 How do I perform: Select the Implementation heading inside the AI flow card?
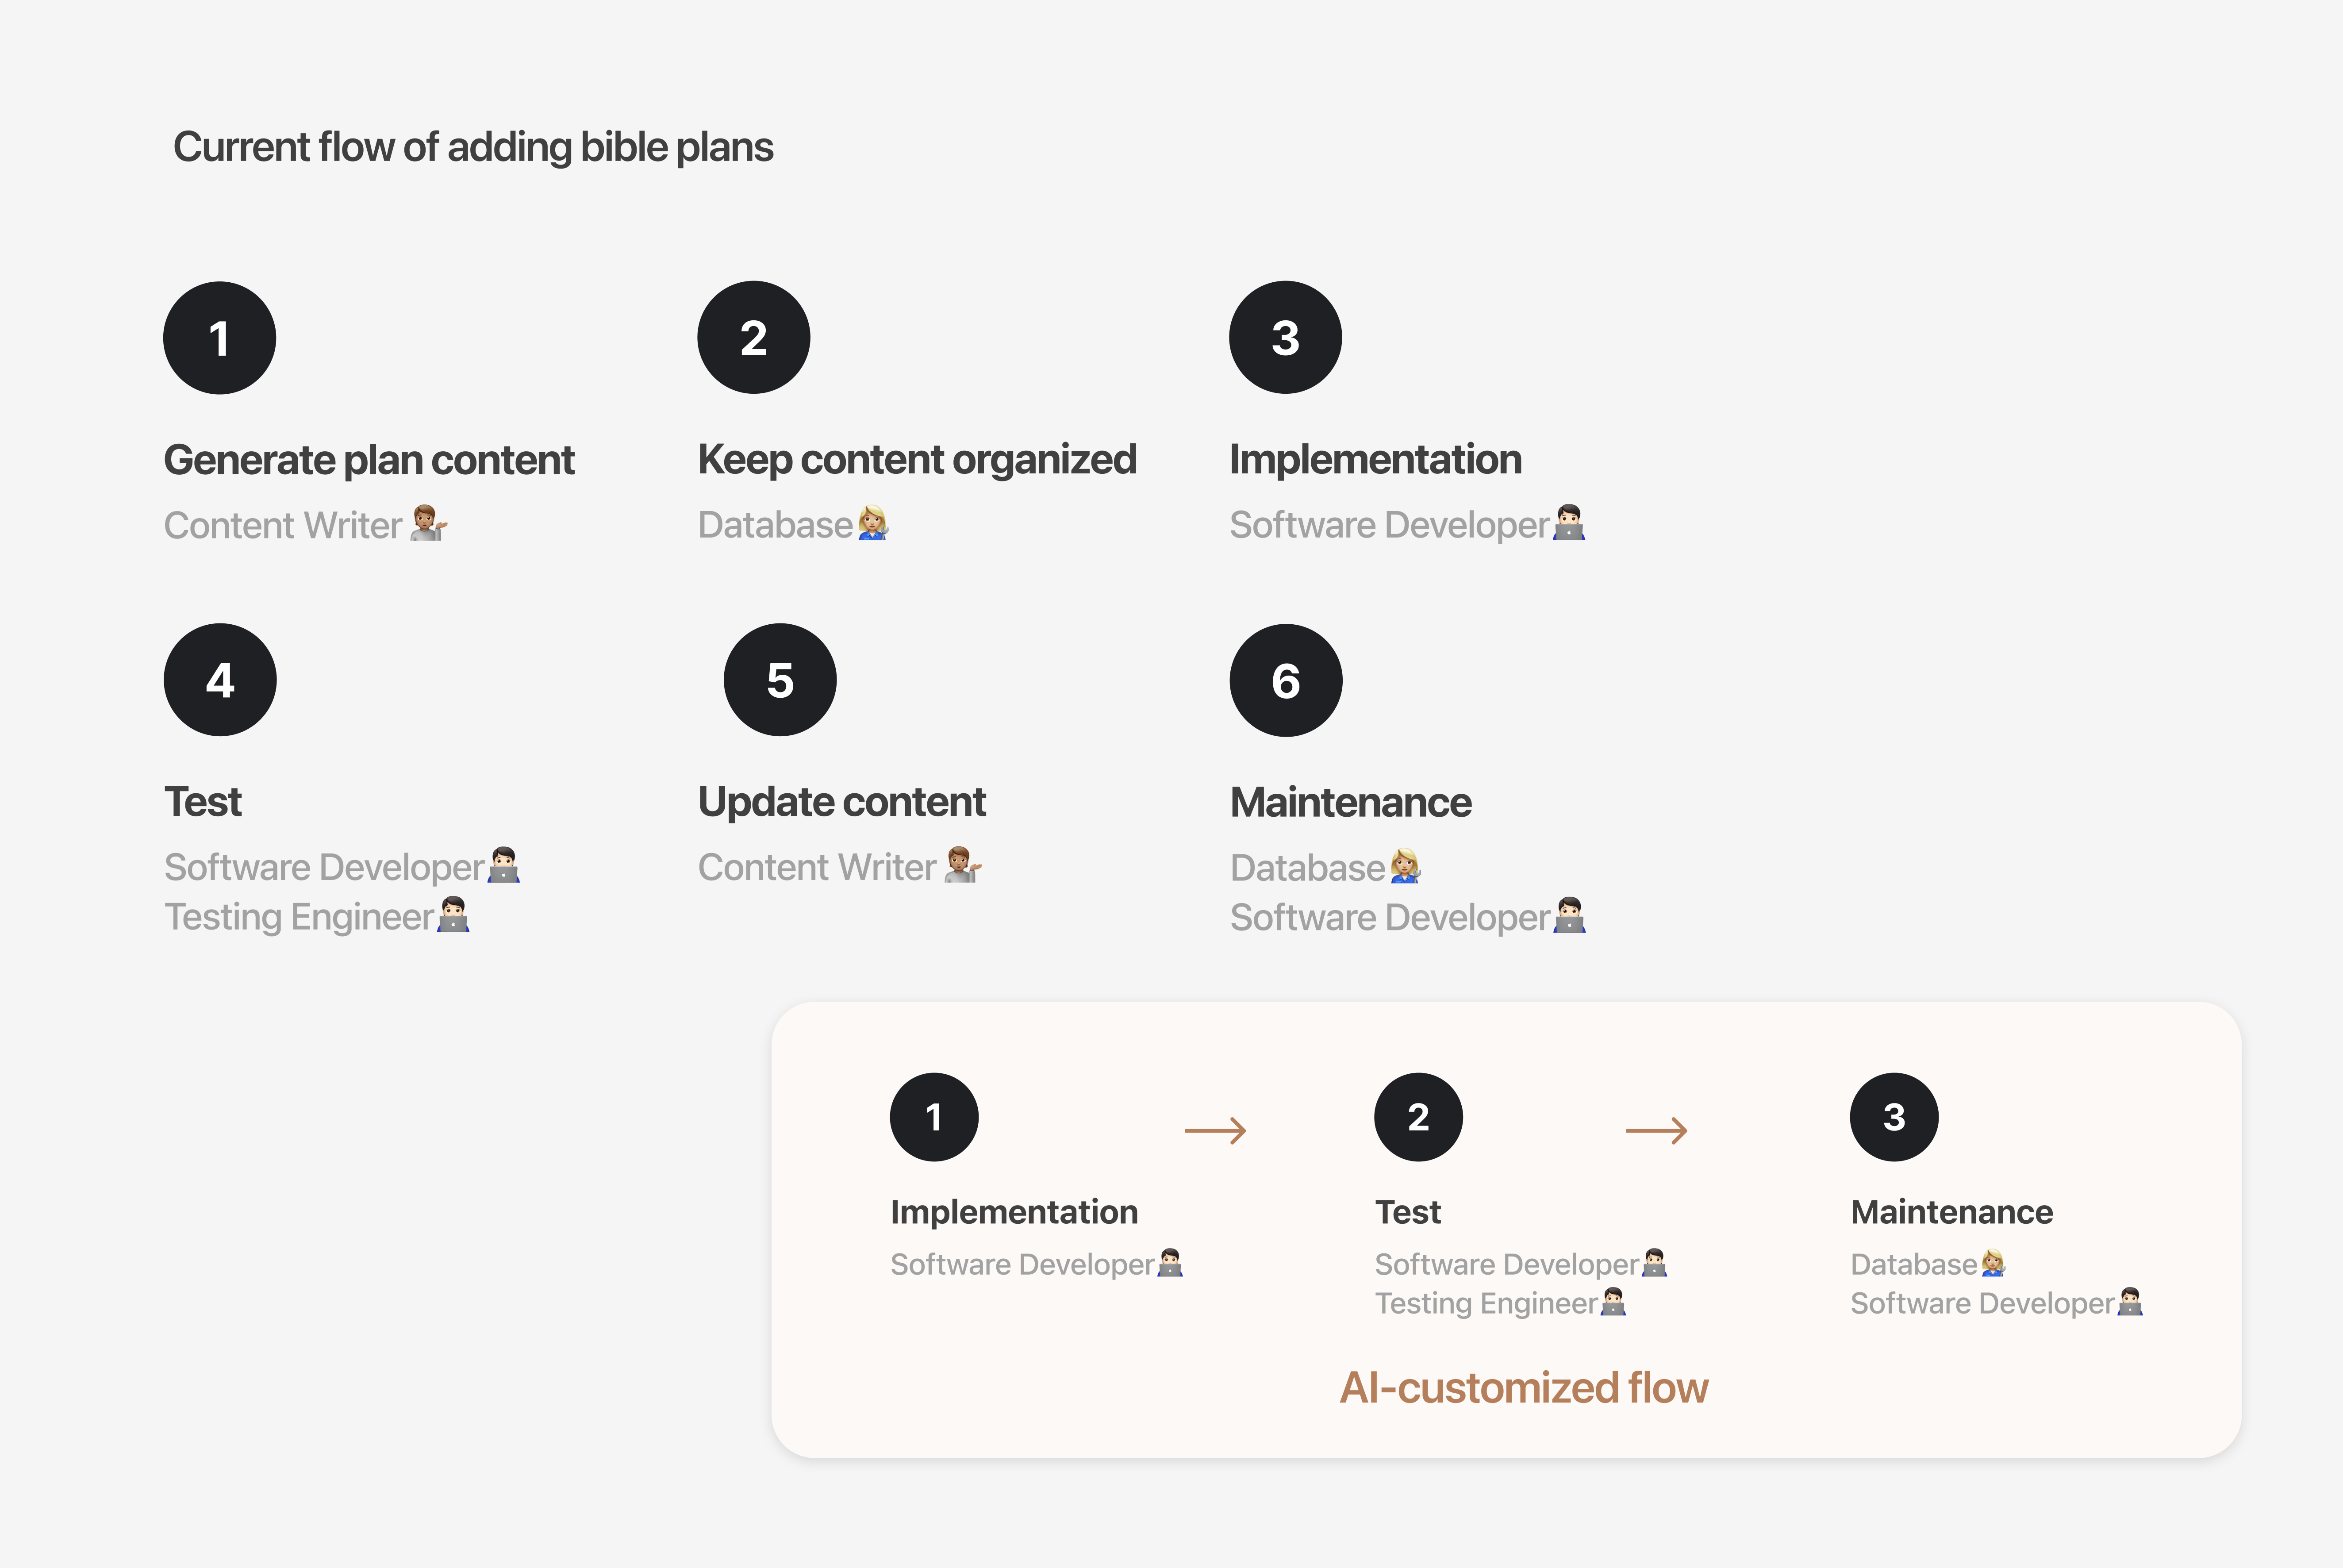click(1014, 1212)
